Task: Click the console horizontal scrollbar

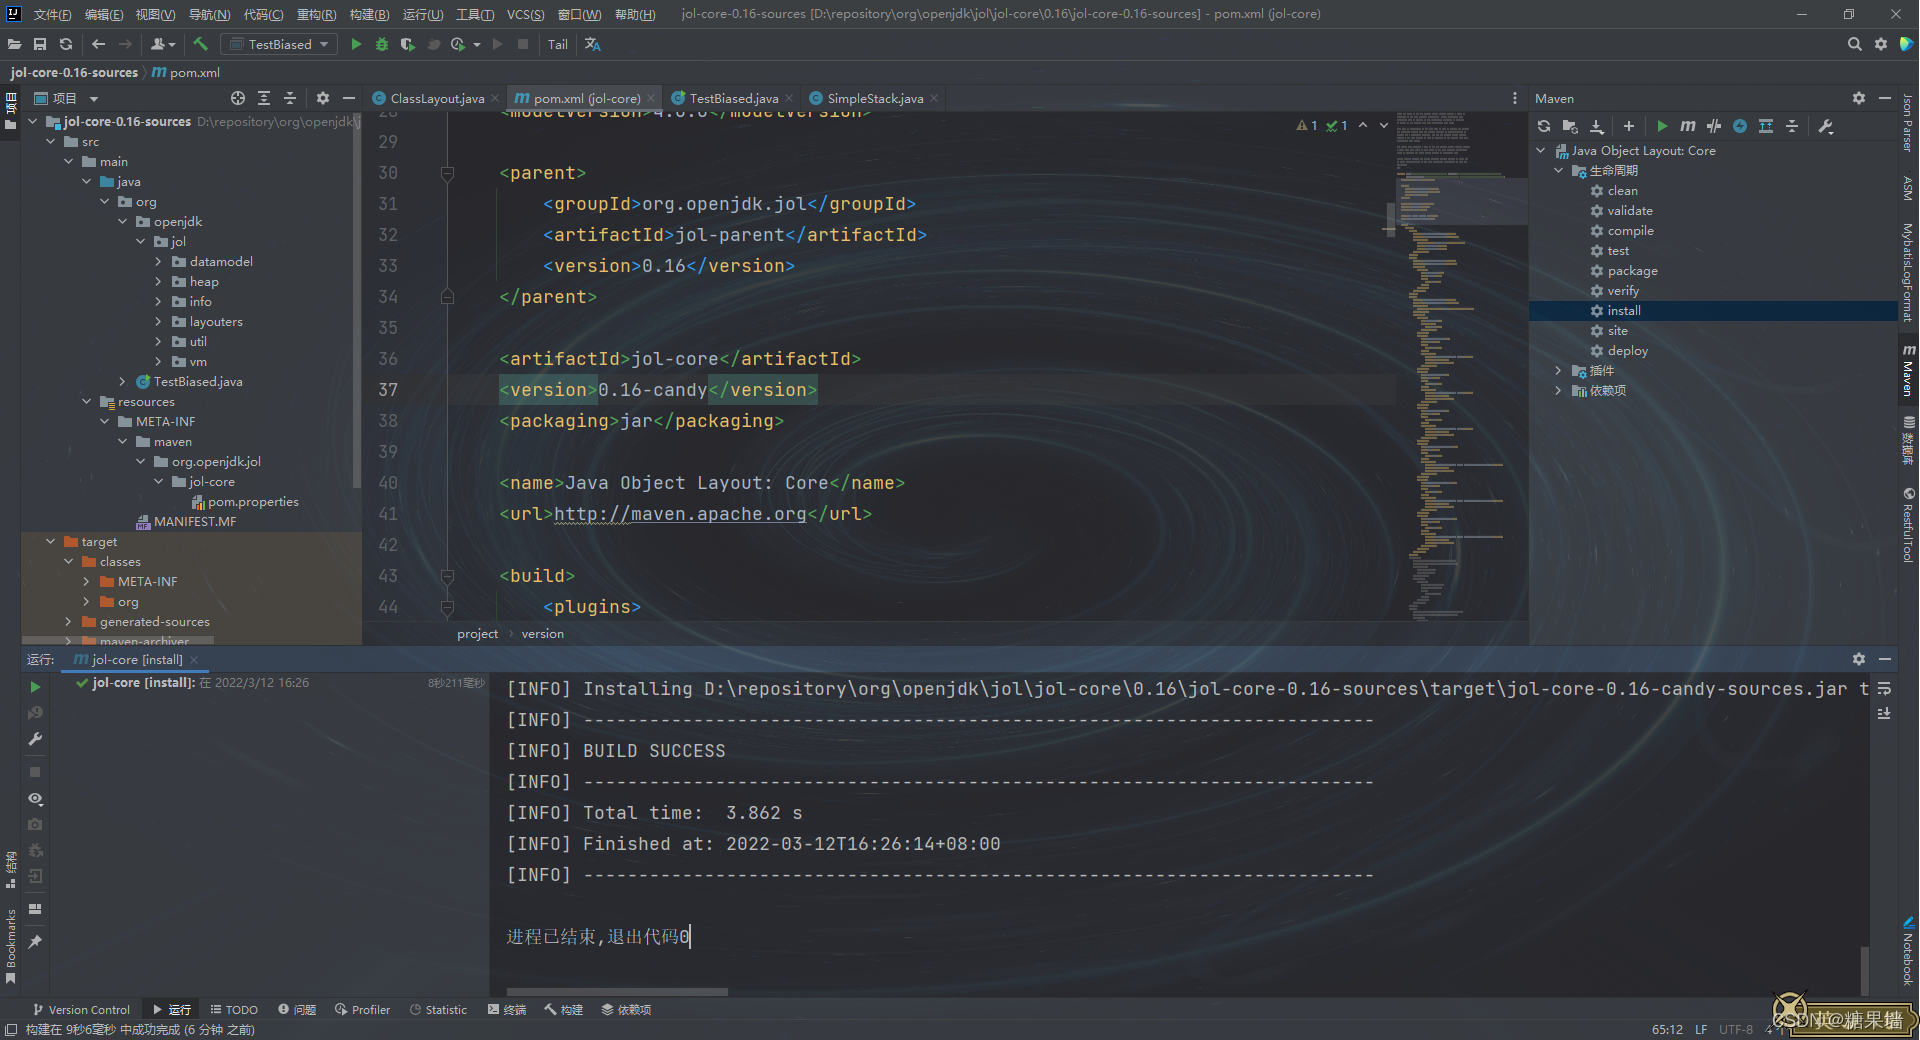Action: click(617, 992)
